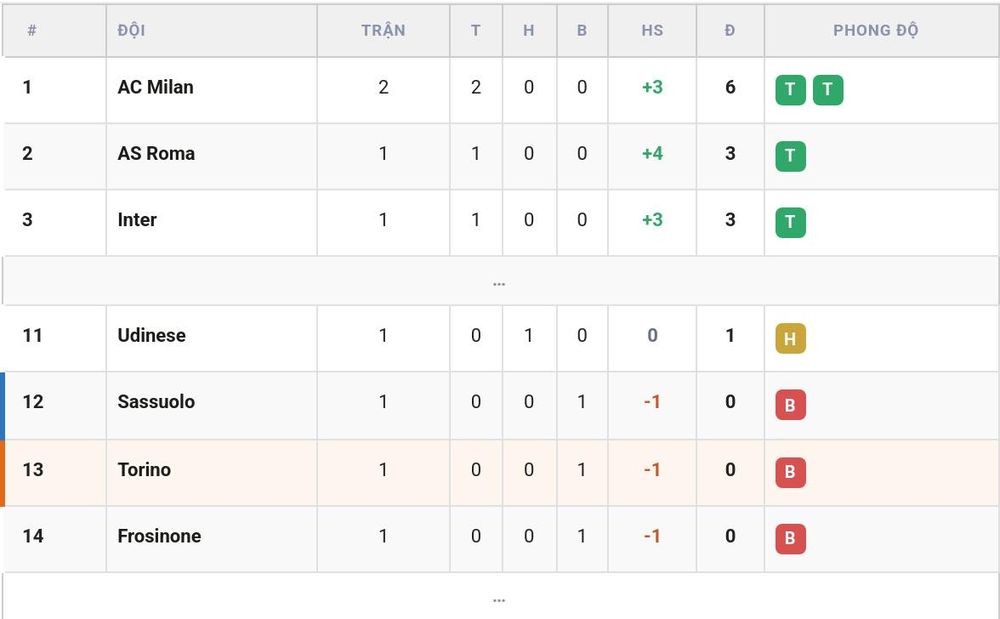Image resolution: width=1000 pixels, height=619 pixels.
Task: Expand hidden rows below Frosinone
Action: tap(499, 597)
